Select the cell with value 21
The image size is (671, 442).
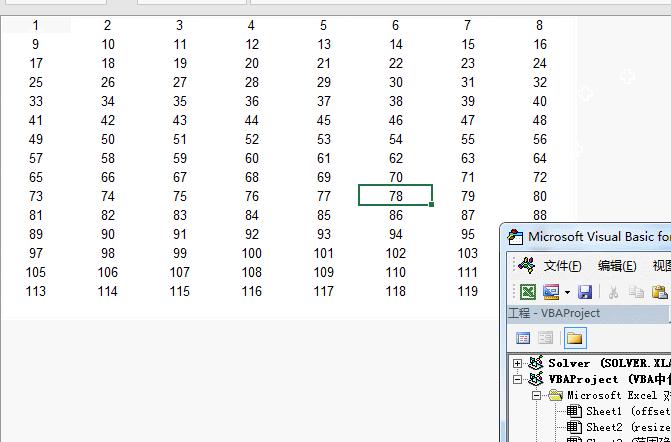tap(324, 63)
